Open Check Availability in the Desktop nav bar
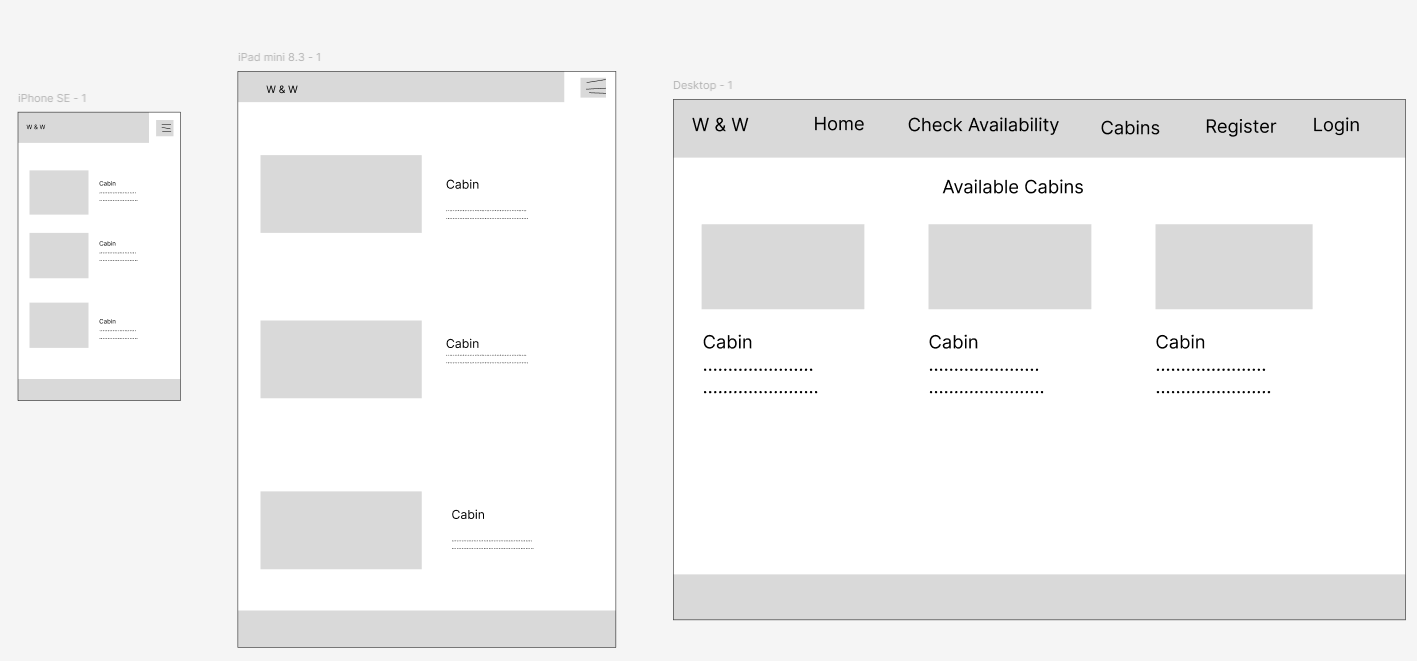This screenshot has height=661, width=1417. 983,125
